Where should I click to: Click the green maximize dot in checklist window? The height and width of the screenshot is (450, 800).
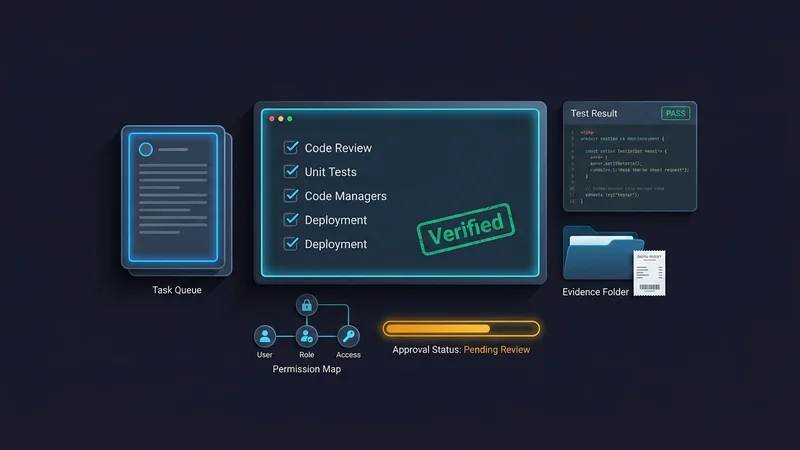290,119
